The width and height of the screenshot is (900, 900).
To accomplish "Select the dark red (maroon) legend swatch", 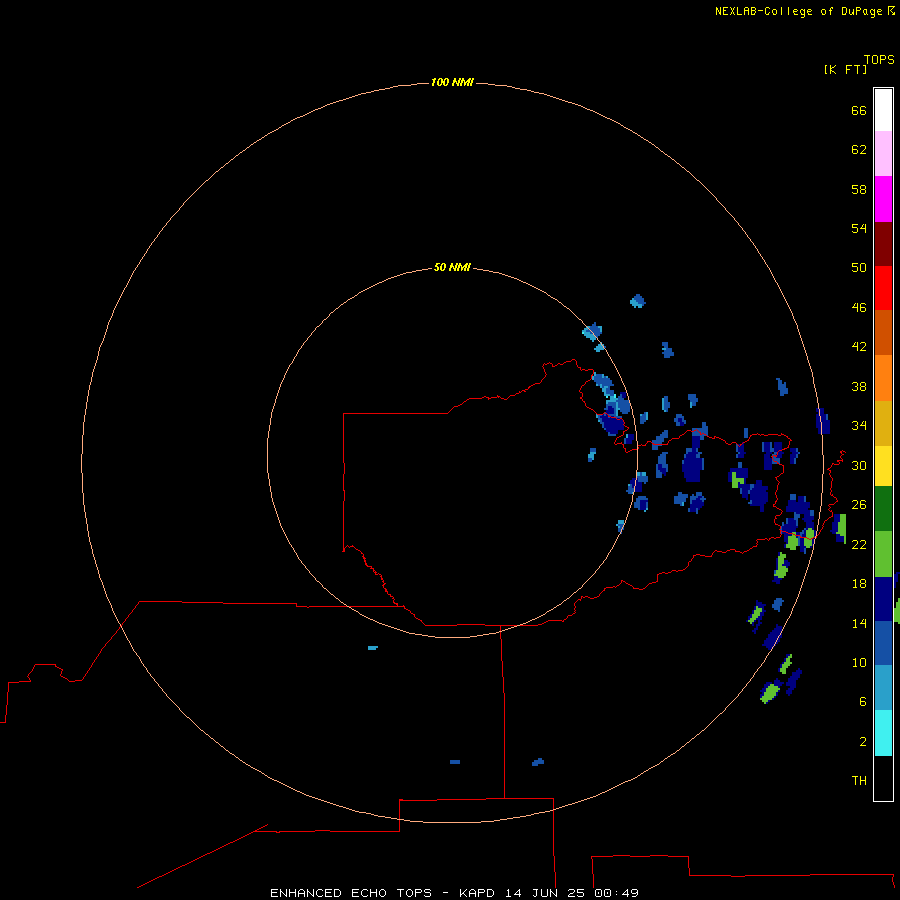I will coord(883,243).
